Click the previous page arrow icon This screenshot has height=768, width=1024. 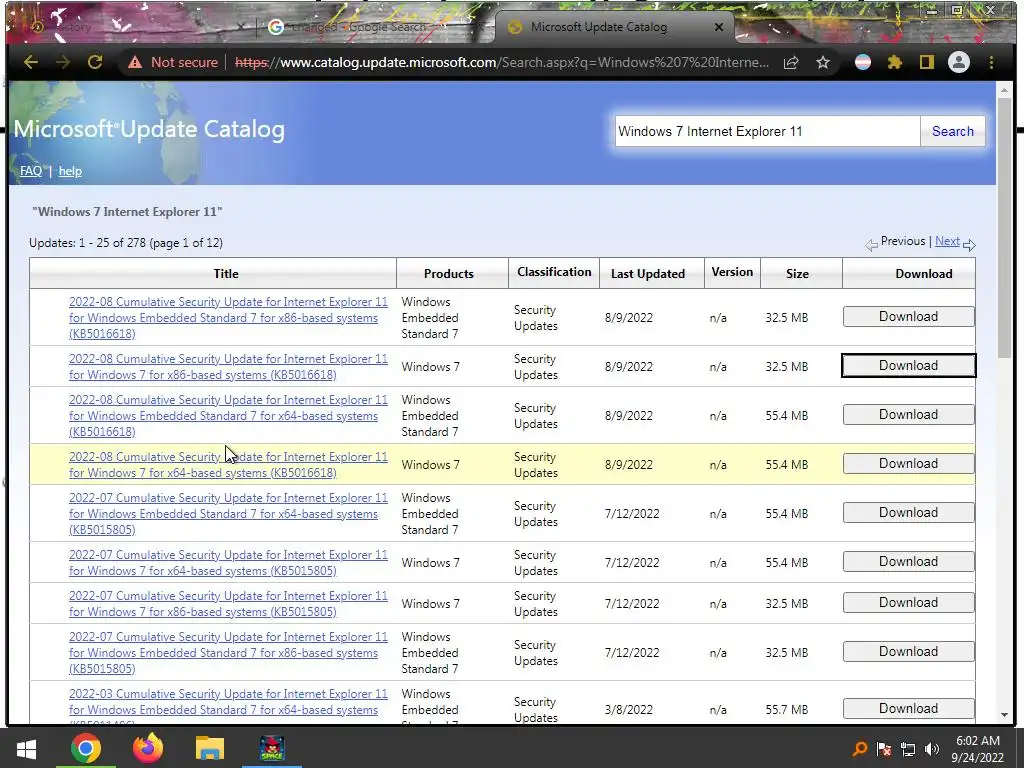click(871, 245)
